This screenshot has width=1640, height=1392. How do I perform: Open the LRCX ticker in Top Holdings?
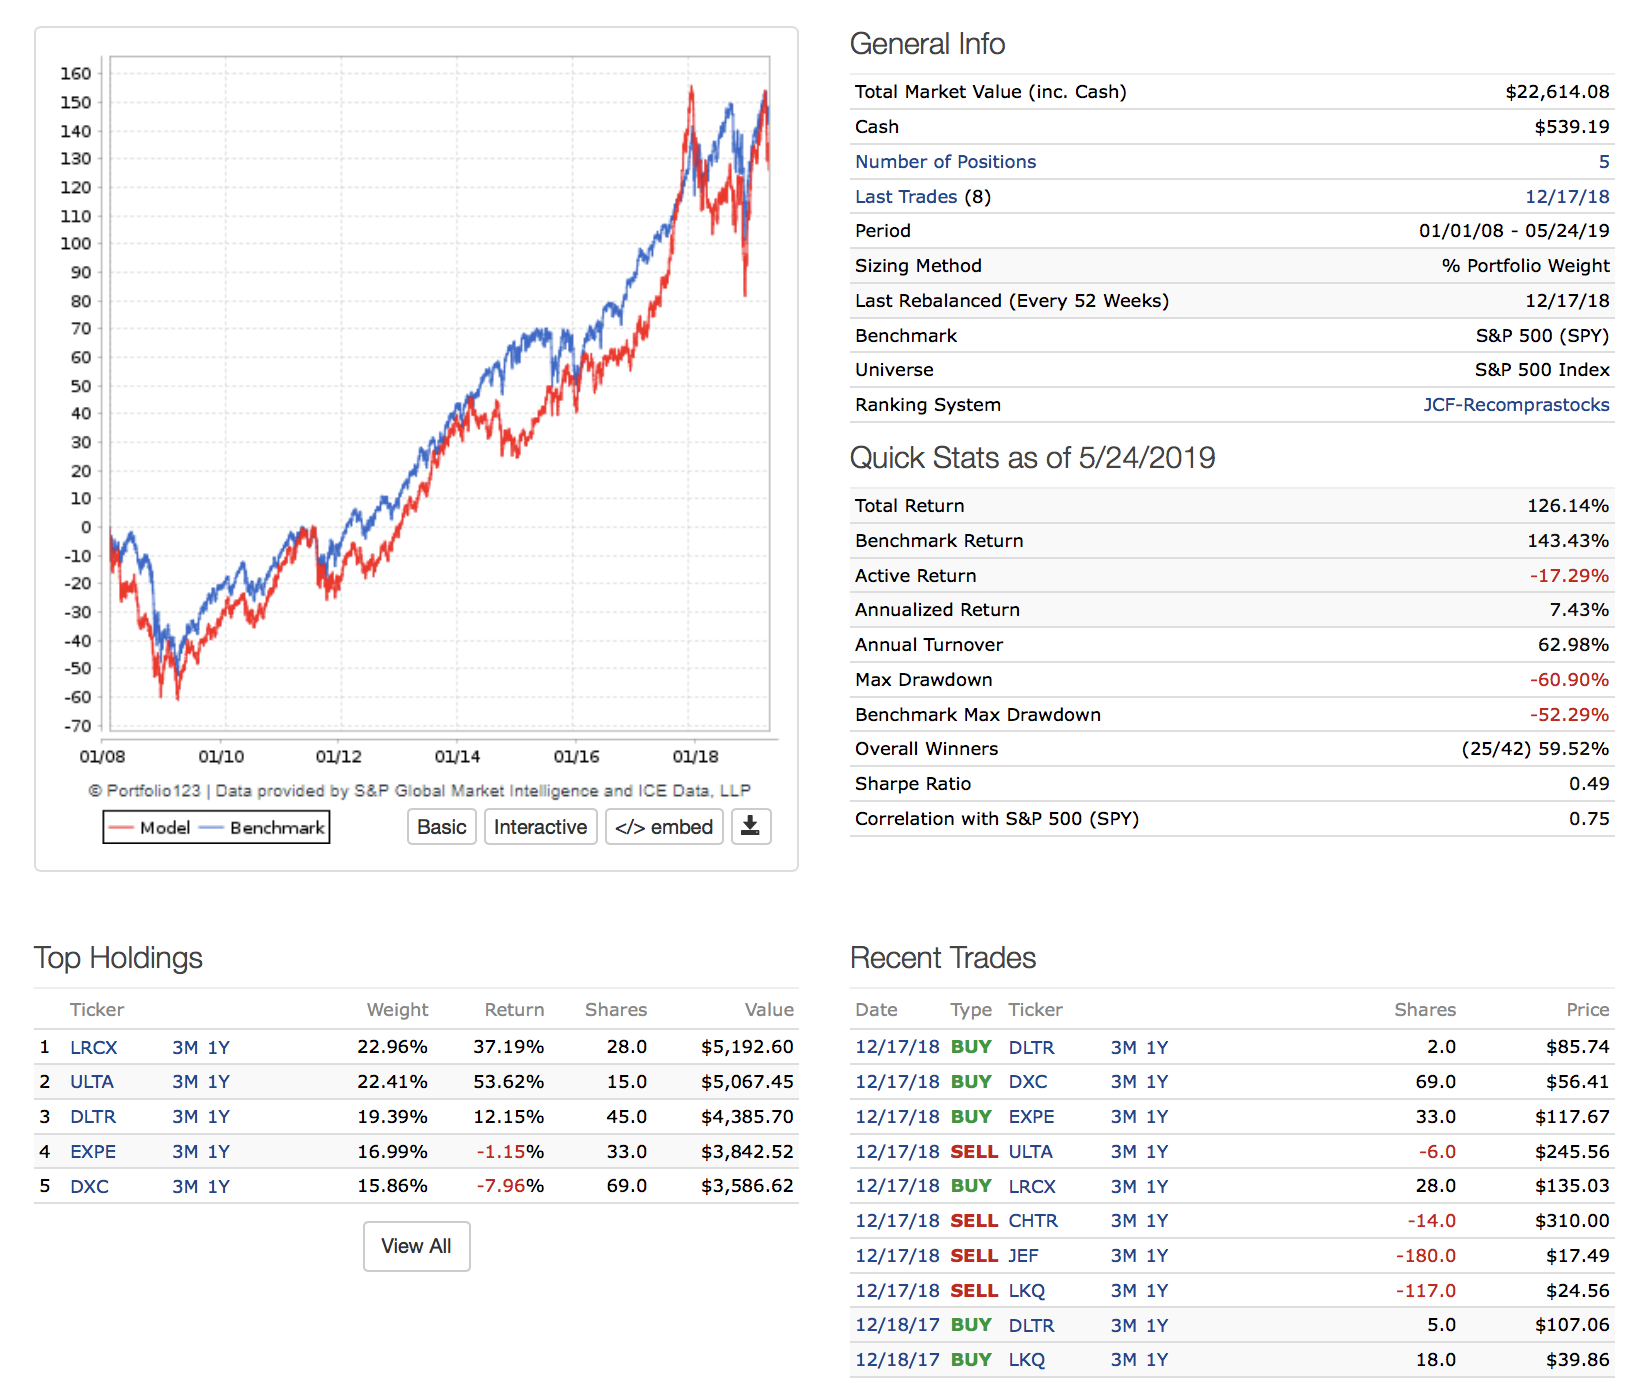94,1048
